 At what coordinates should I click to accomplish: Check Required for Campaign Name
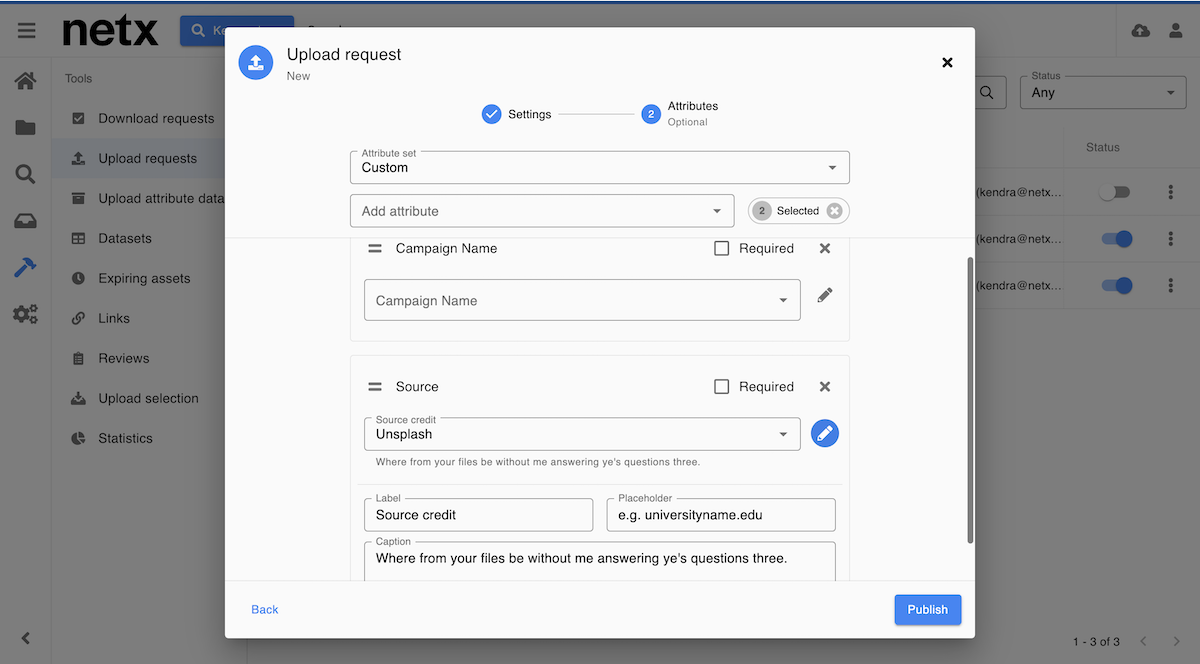(721, 249)
